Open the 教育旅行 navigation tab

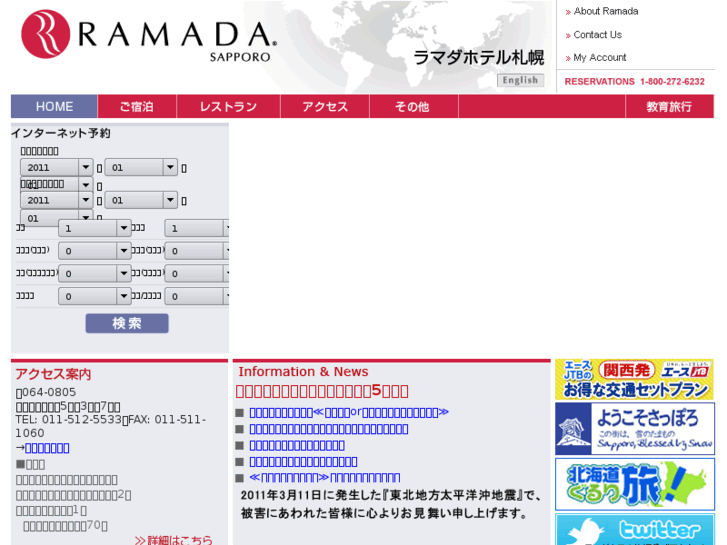pyautogui.click(x=669, y=106)
